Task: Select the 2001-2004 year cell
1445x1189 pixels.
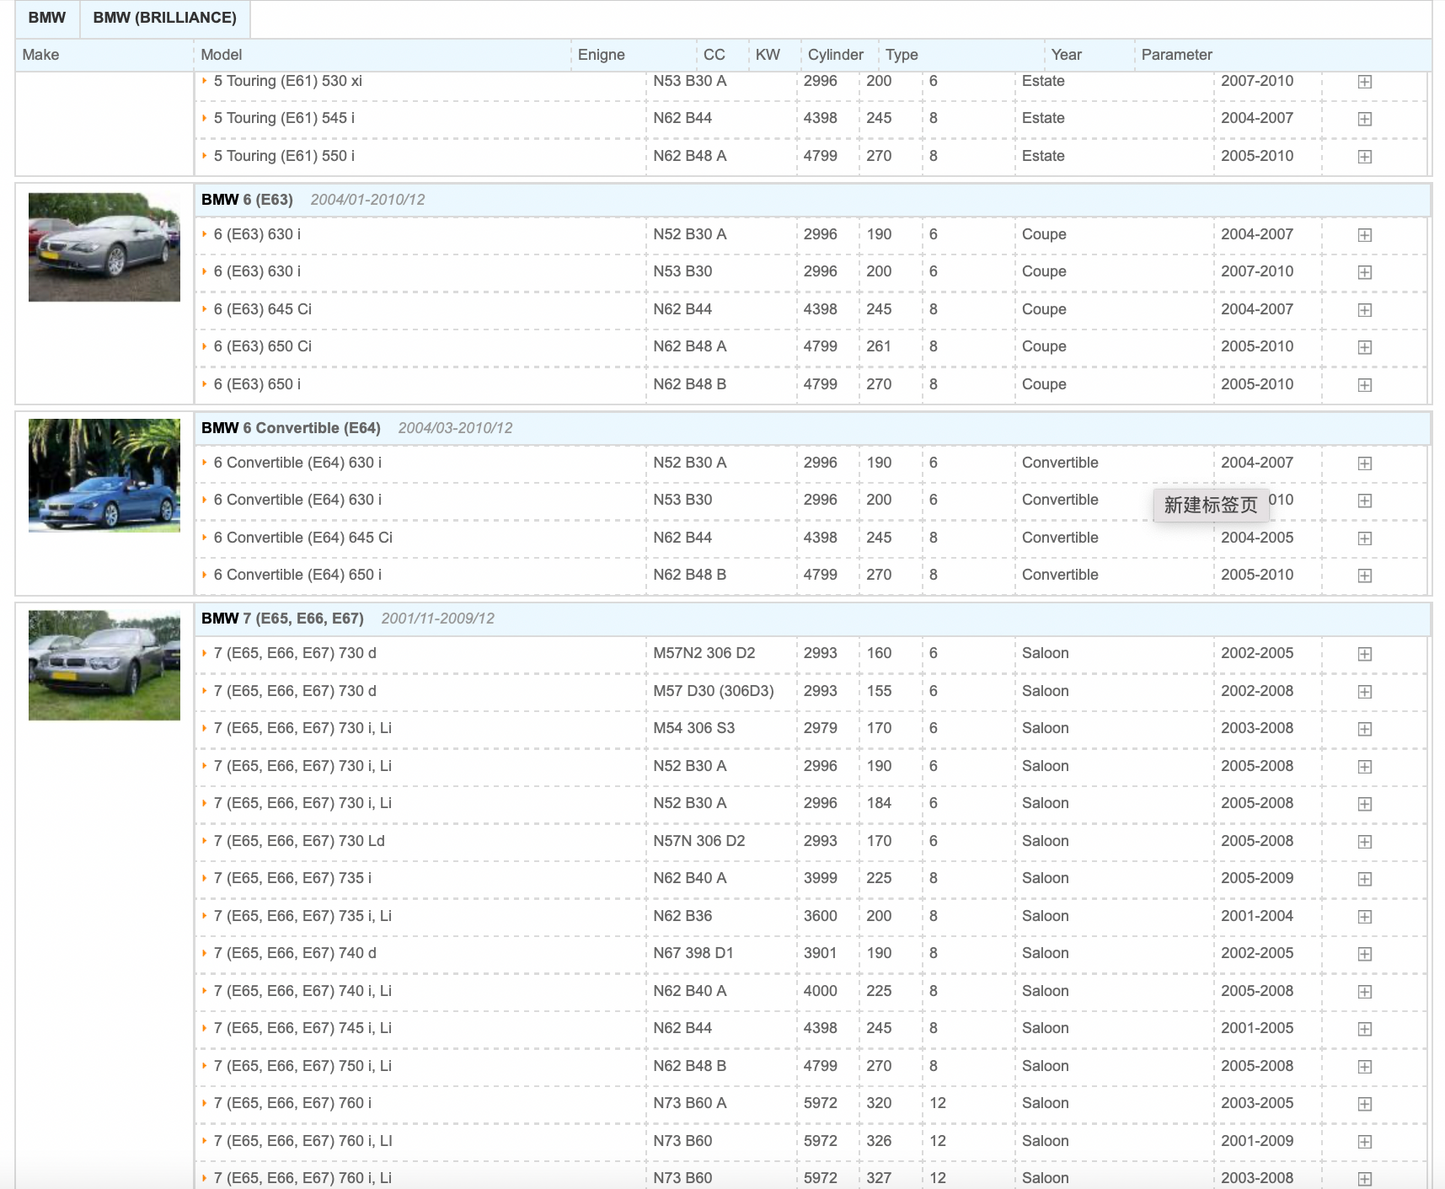Action: 1257,916
